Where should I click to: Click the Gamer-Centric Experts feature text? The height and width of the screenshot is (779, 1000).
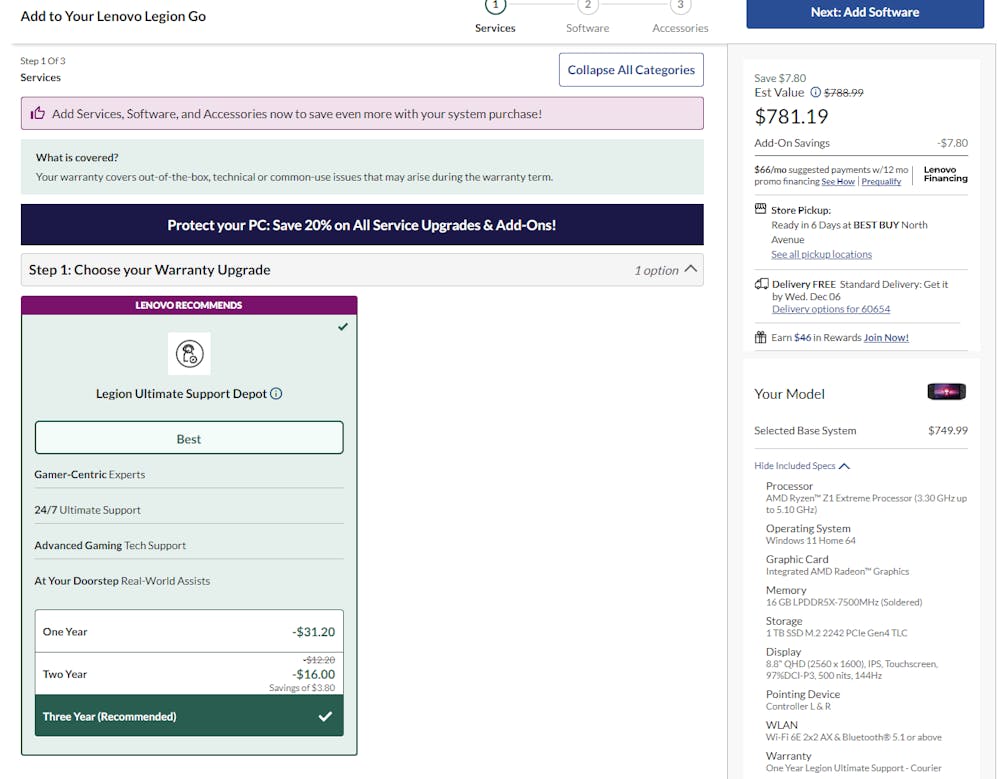[89, 474]
